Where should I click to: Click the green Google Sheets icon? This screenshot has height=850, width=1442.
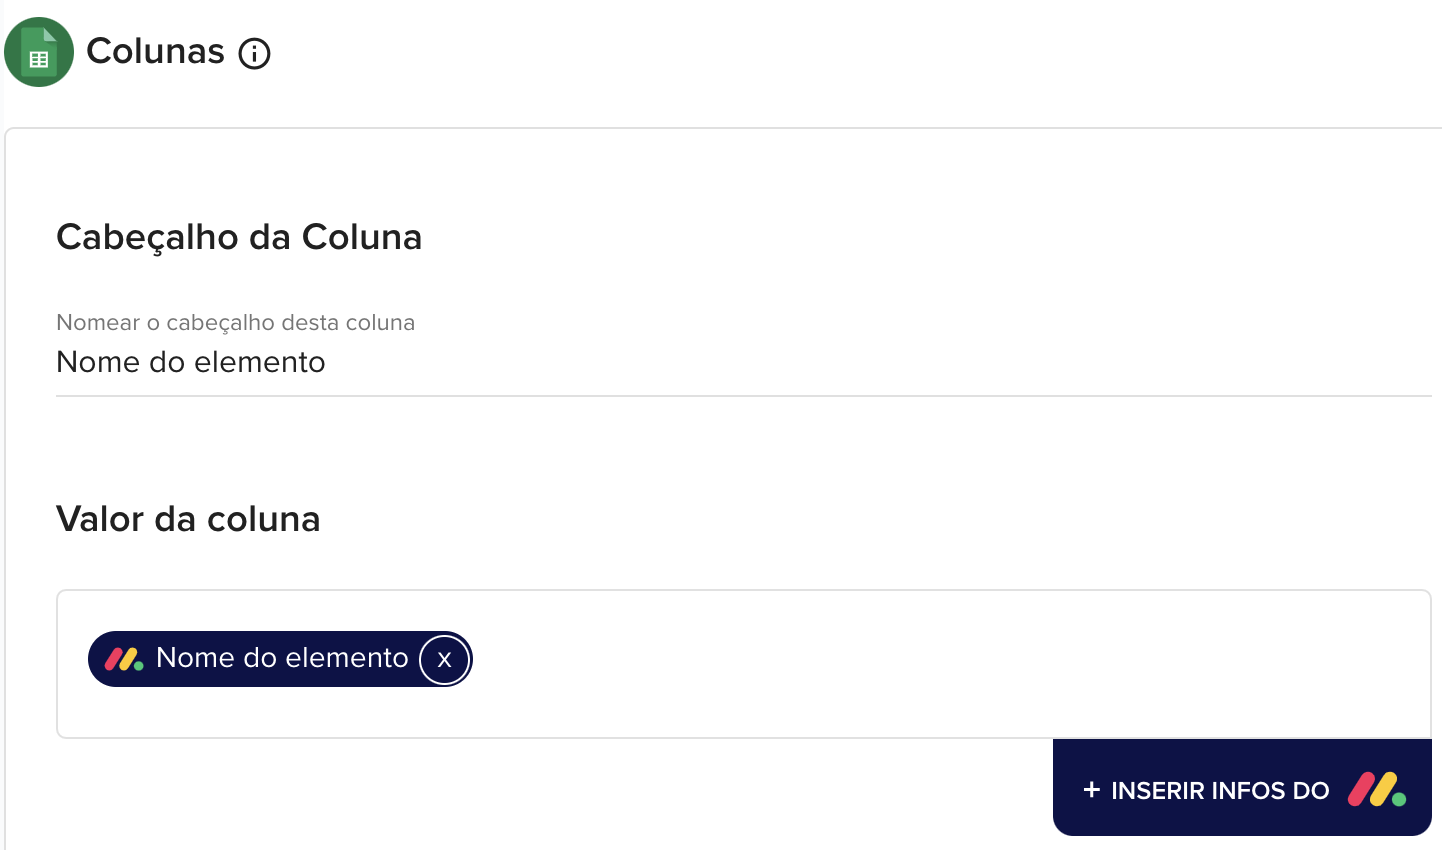point(39,52)
